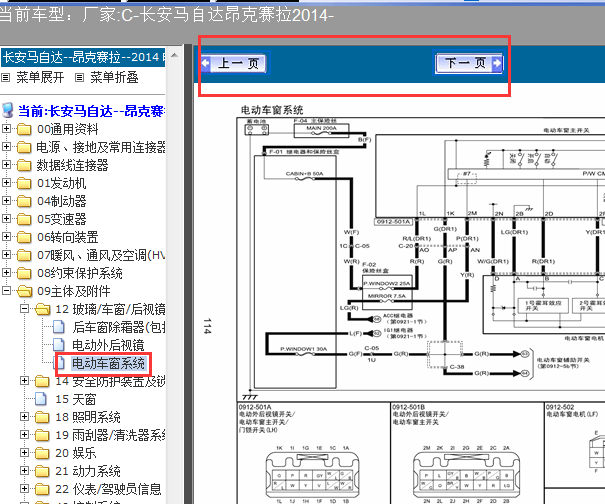The width and height of the screenshot is (605, 504).
Task: Expand the 22 仪表/驾驶员信息 folder
Action: point(24,489)
